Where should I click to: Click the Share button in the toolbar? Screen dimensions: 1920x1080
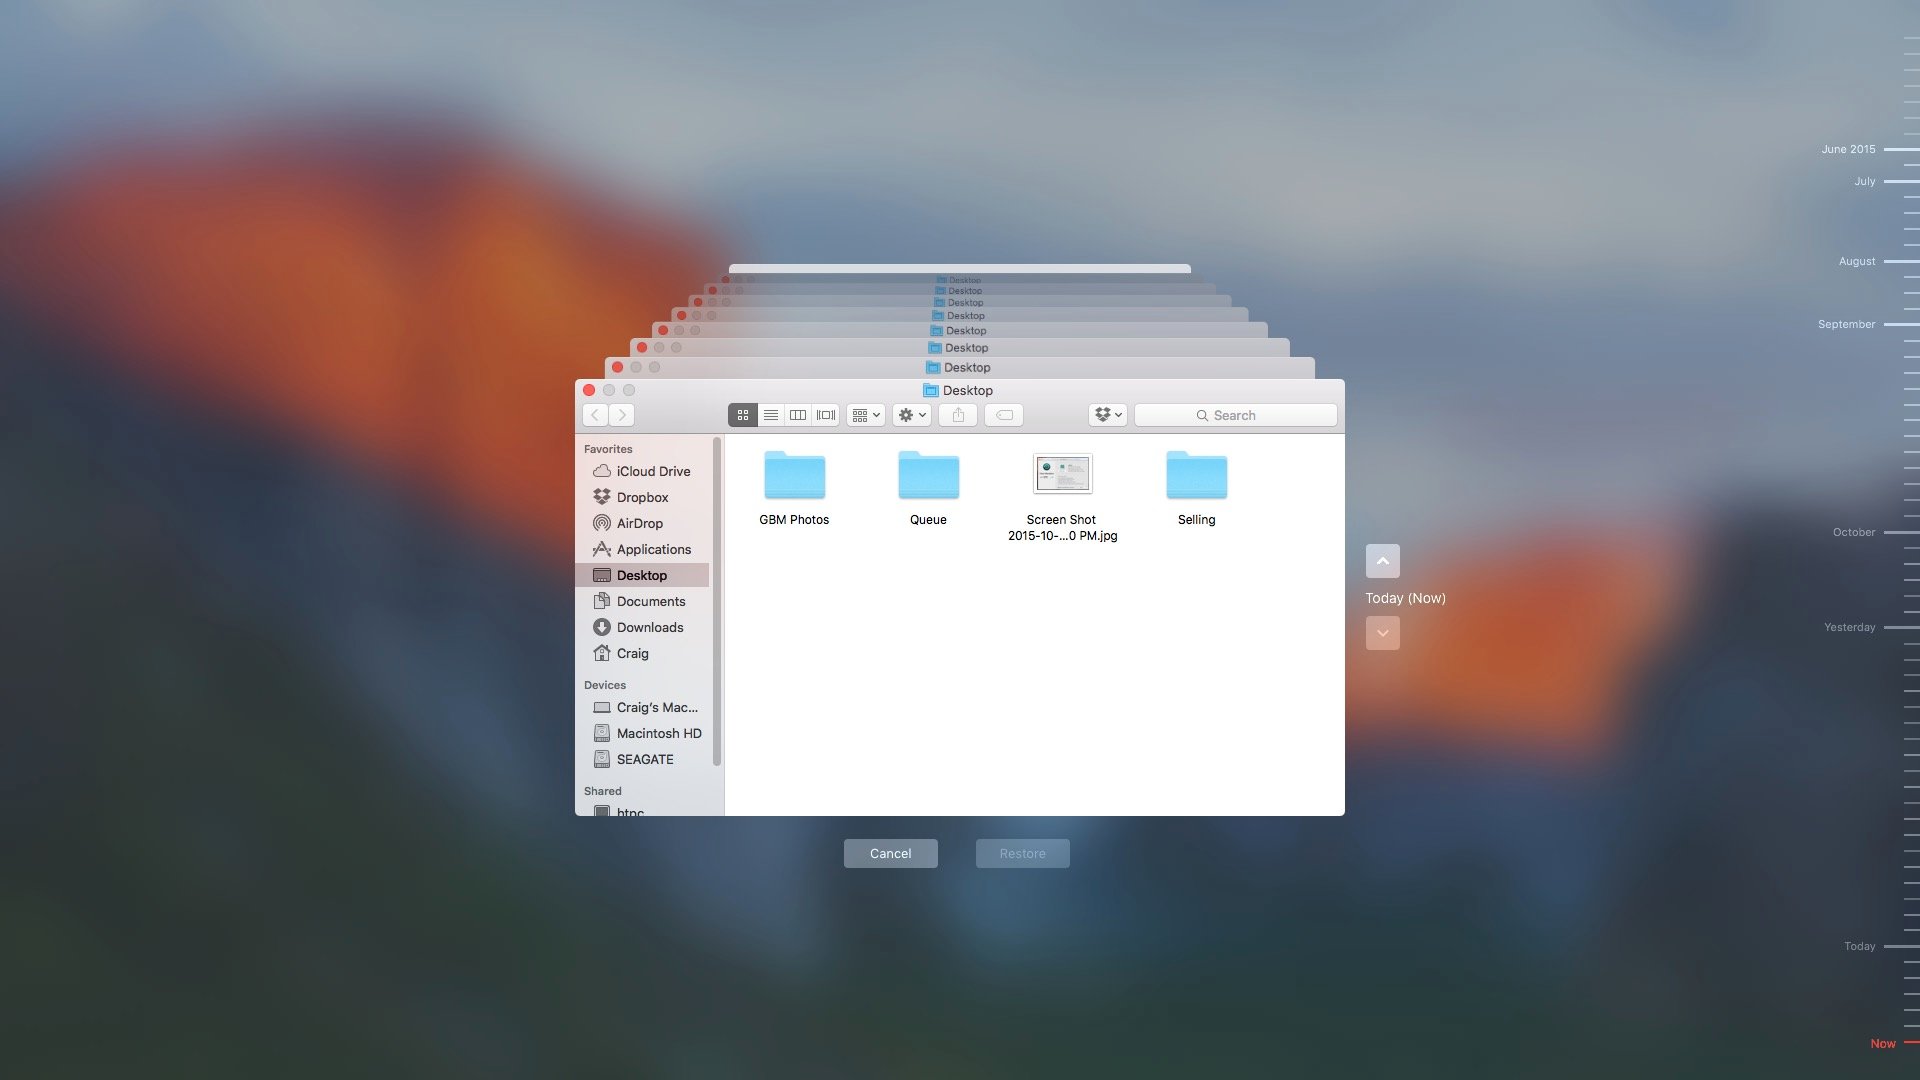(957, 415)
